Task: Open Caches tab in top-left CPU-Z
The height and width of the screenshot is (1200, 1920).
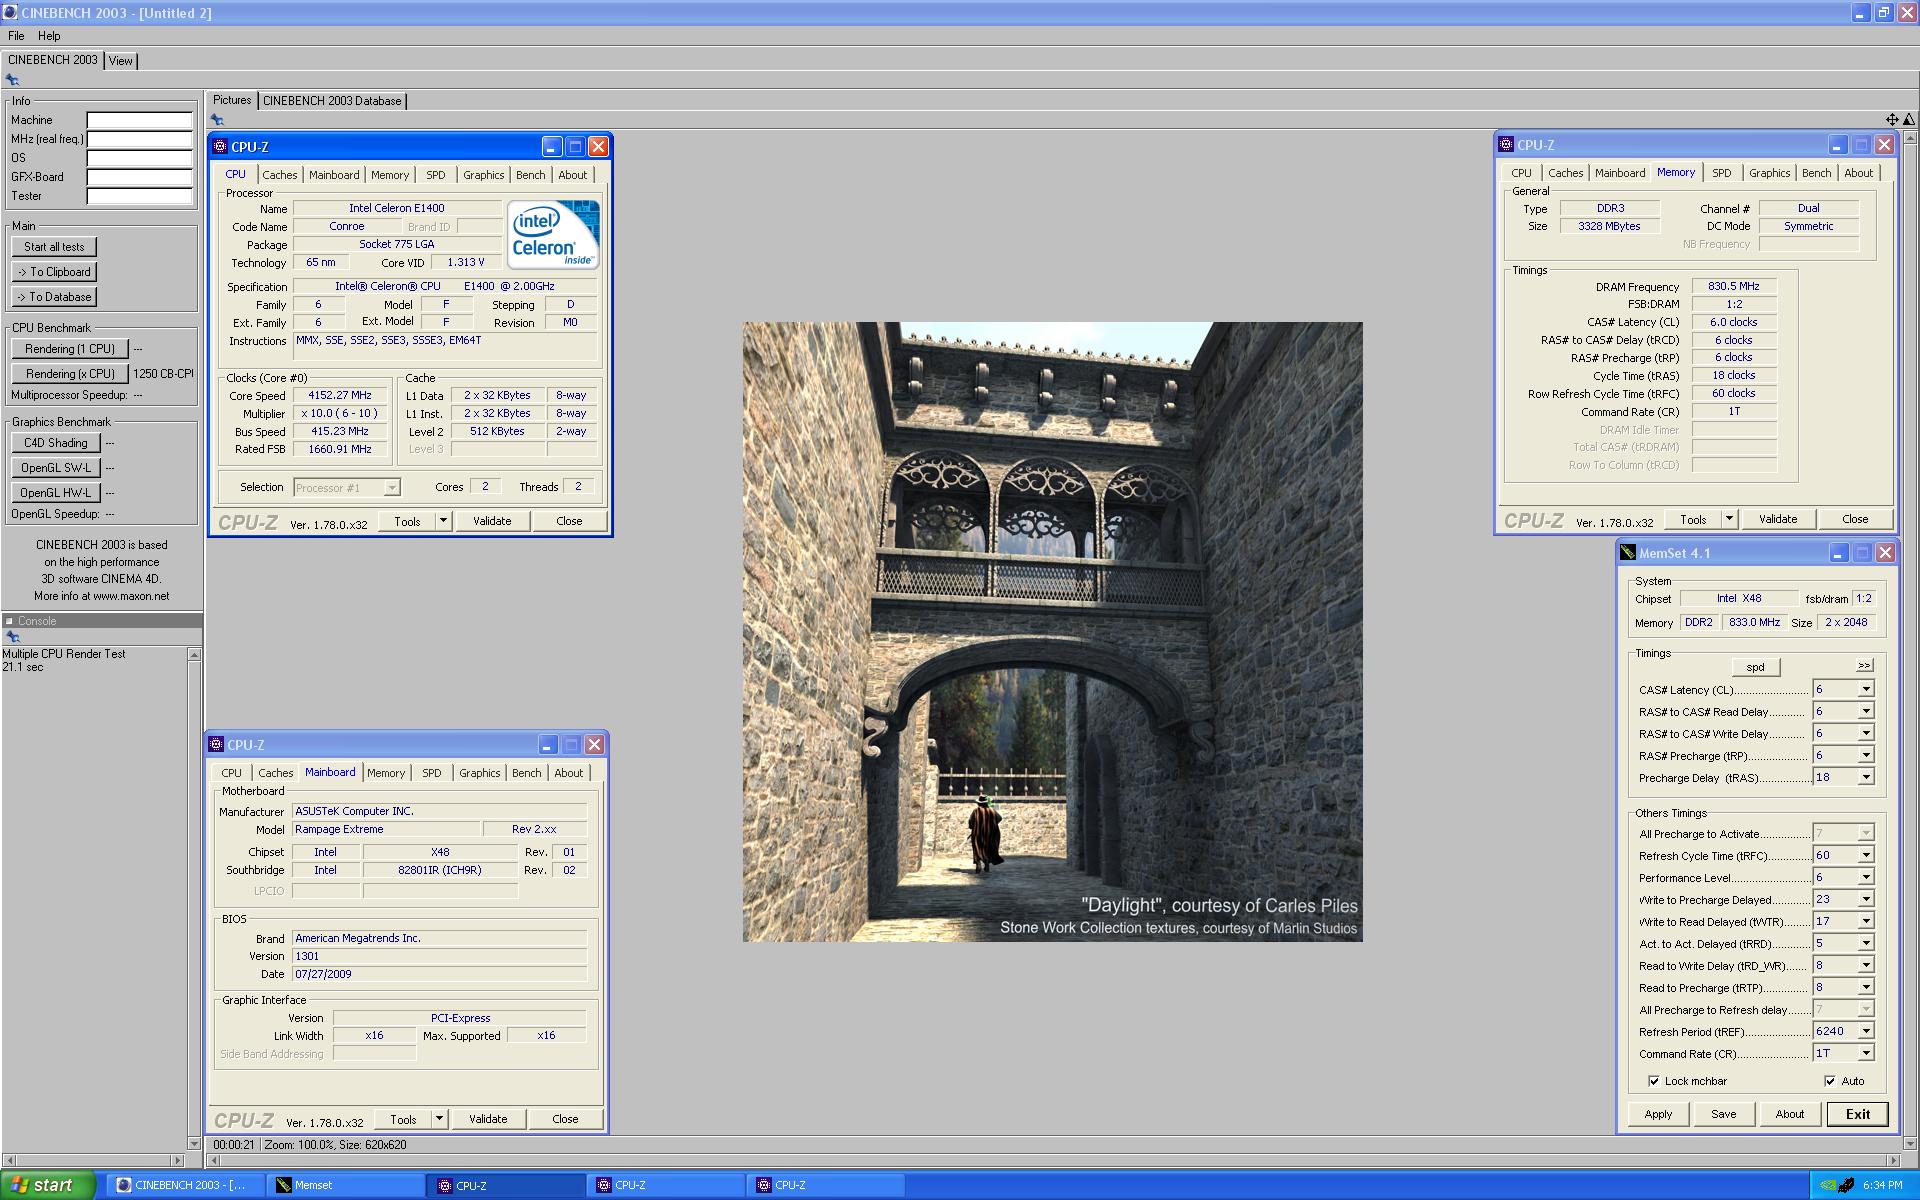Action: [x=280, y=175]
